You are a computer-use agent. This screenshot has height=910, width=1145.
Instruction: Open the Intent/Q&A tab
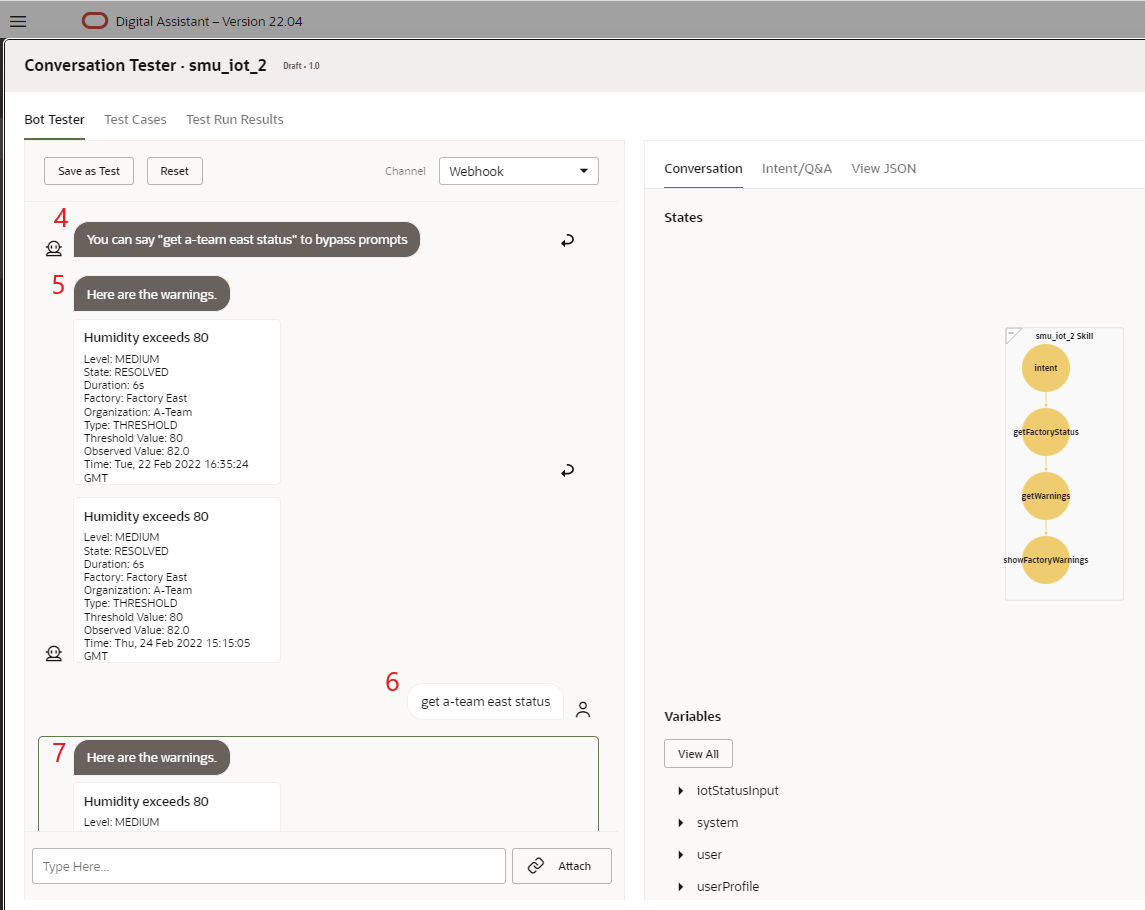796,168
